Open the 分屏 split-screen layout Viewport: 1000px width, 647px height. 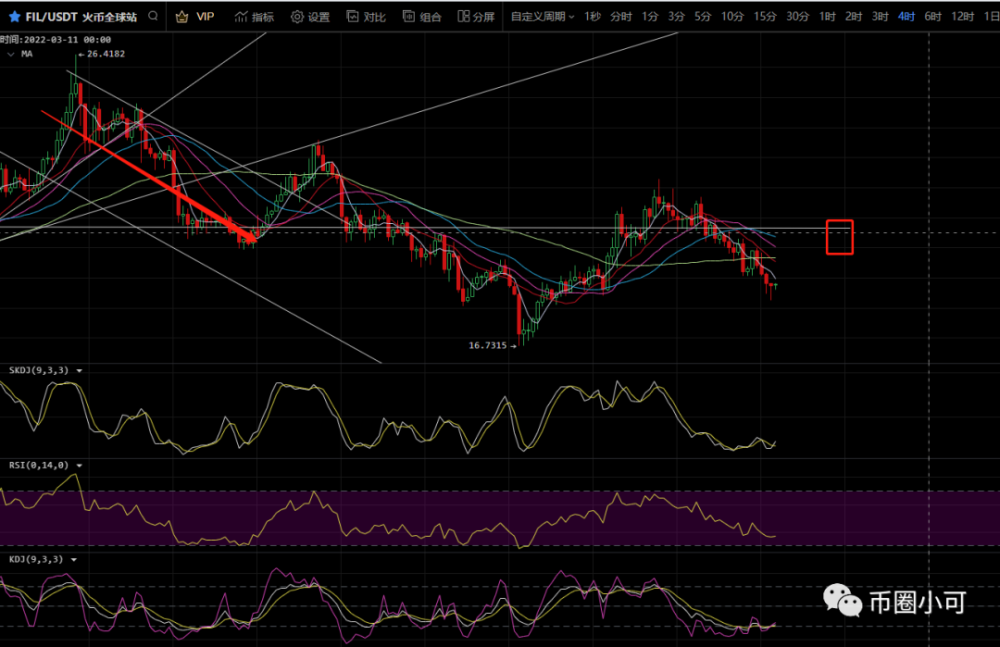click(x=476, y=17)
